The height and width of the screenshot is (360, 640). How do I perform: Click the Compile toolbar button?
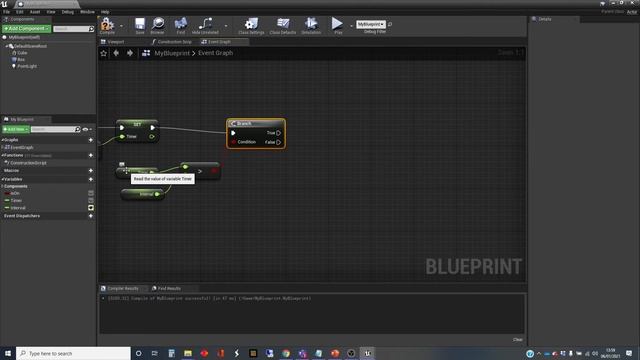point(107,26)
